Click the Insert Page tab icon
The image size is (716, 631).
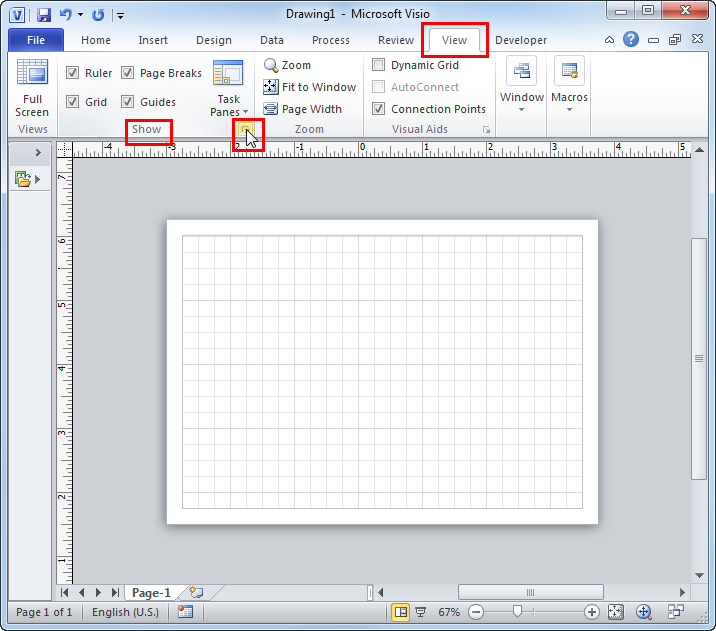196,593
